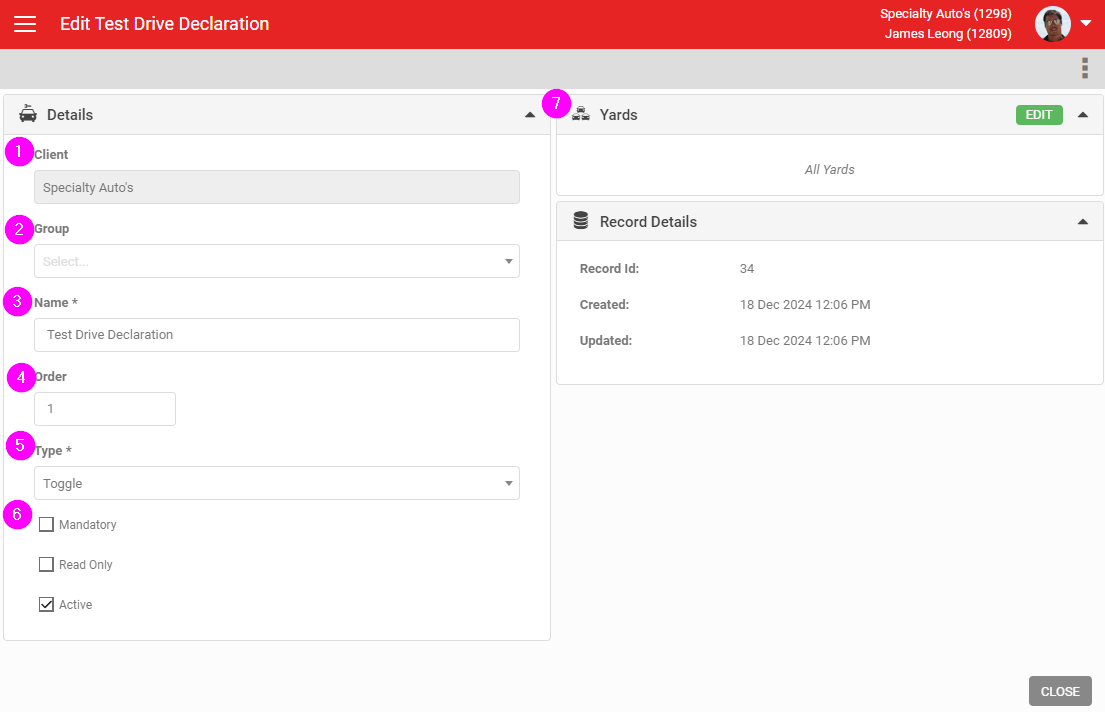Open the Group select dropdown
Viewport: 1105px width, 712px height.
click(x=277, y=261)
